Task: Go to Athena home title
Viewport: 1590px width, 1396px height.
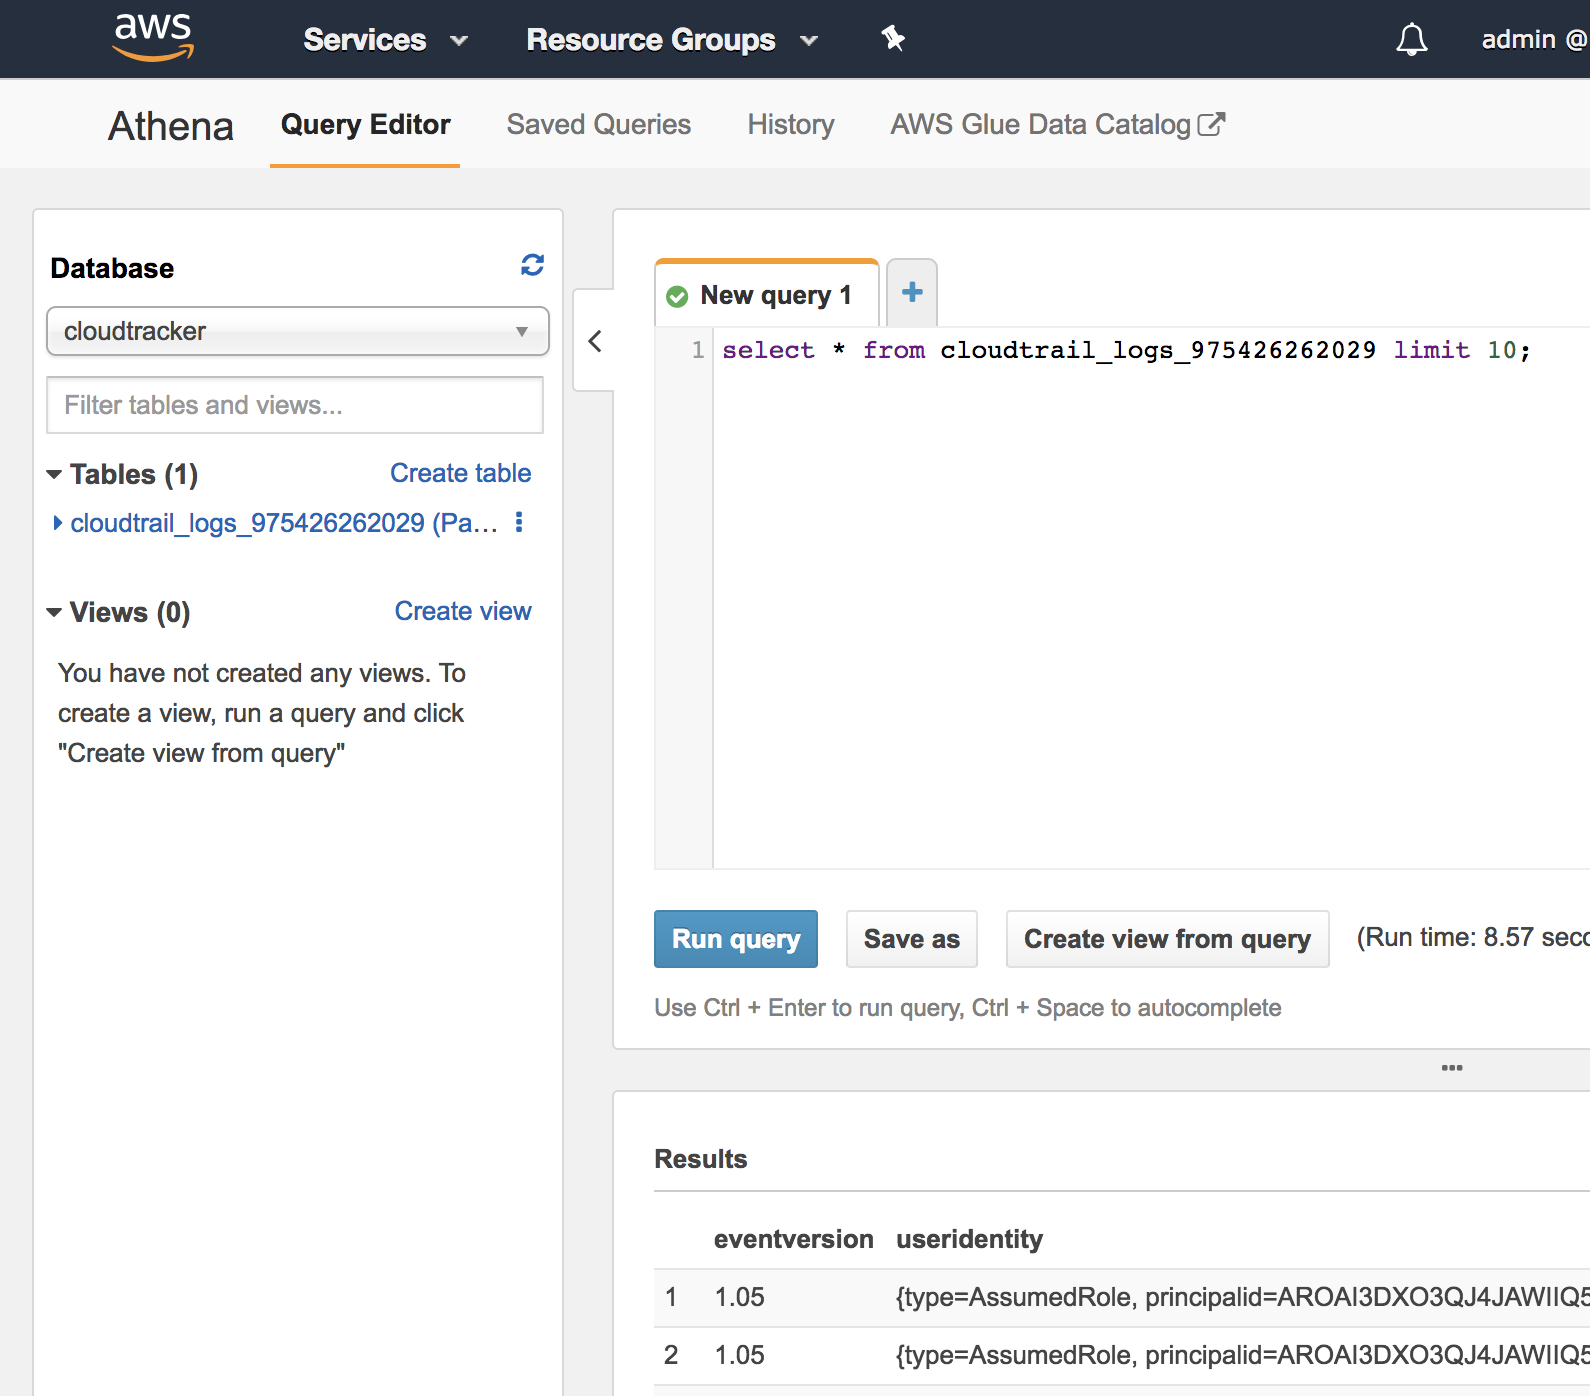Action: point(171,126)
